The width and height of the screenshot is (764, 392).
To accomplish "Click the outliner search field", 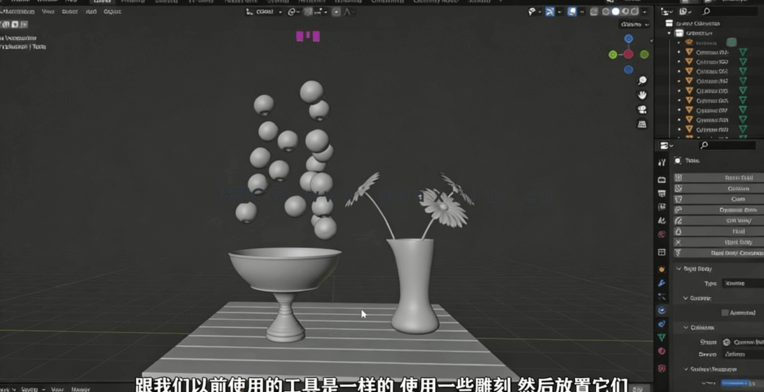I will (731, 11).
